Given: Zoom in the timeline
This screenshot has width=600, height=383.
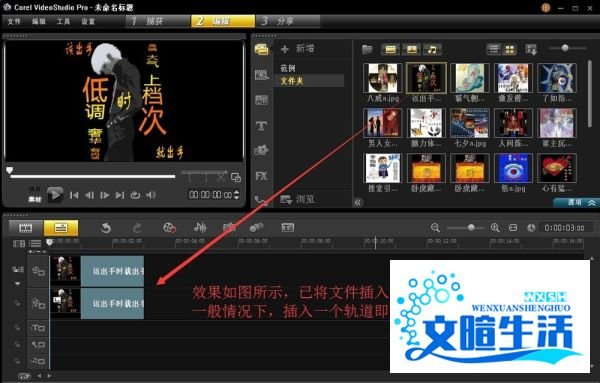Looking at the screenshot, I should [495, 228].
